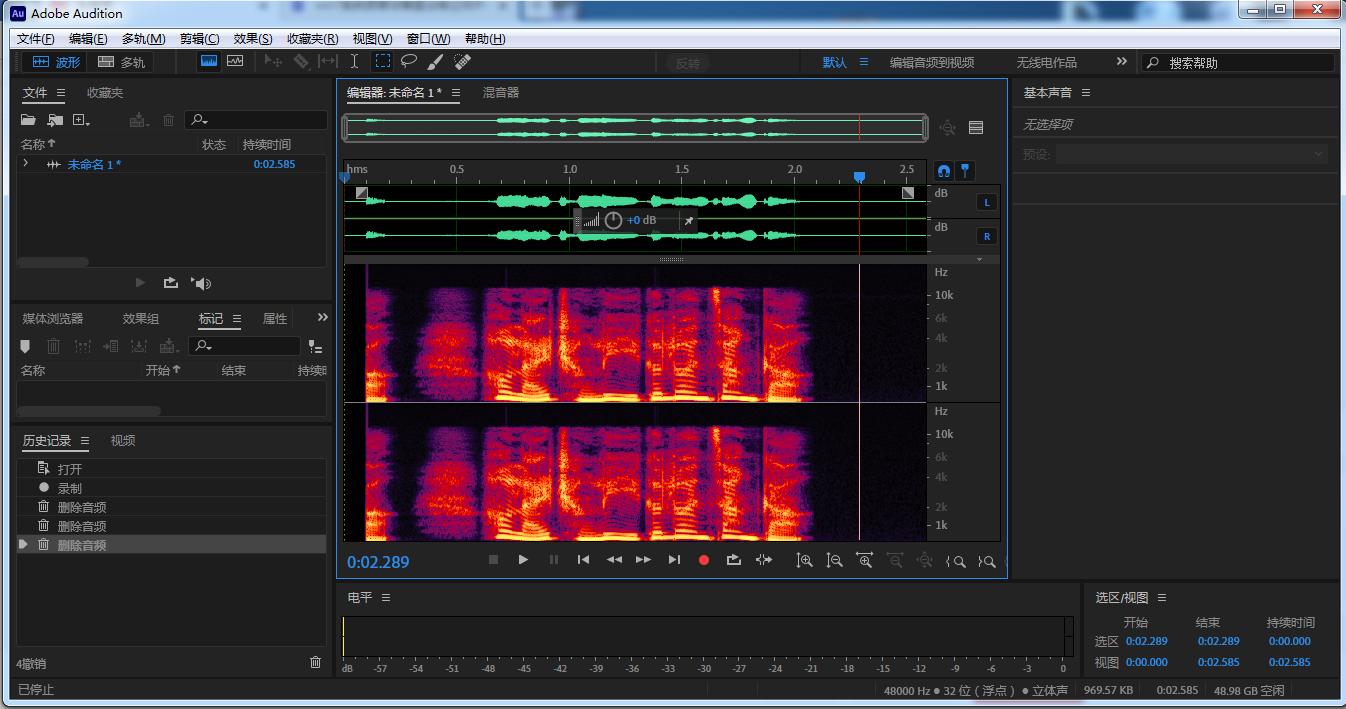Select the Lasso selection tool
This screenshot has height=709, width=1346.
pos(409,62)
